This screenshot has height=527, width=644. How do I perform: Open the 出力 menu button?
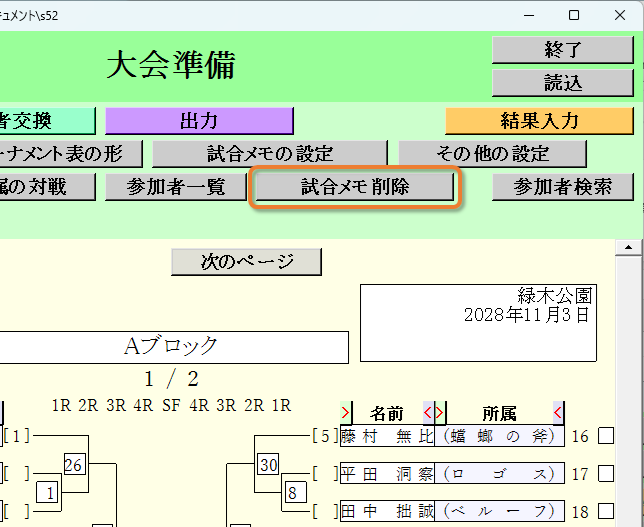tap(199, 121)
